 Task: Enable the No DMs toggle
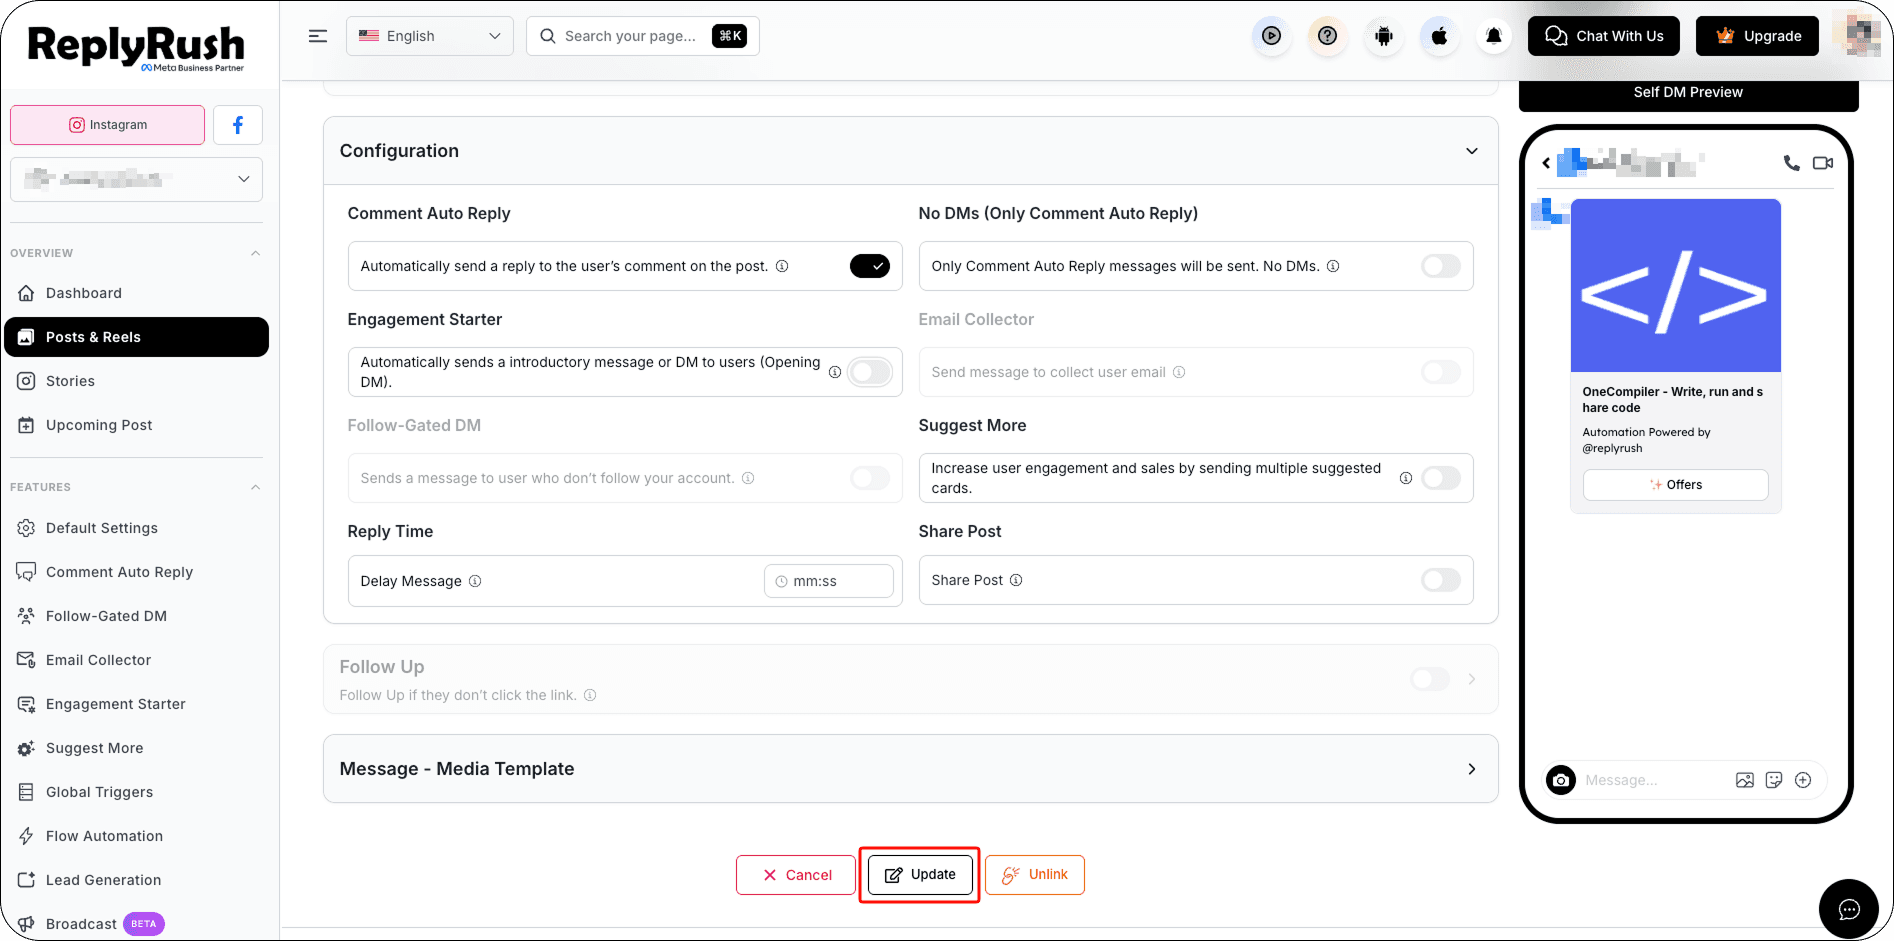(1441, 266)
